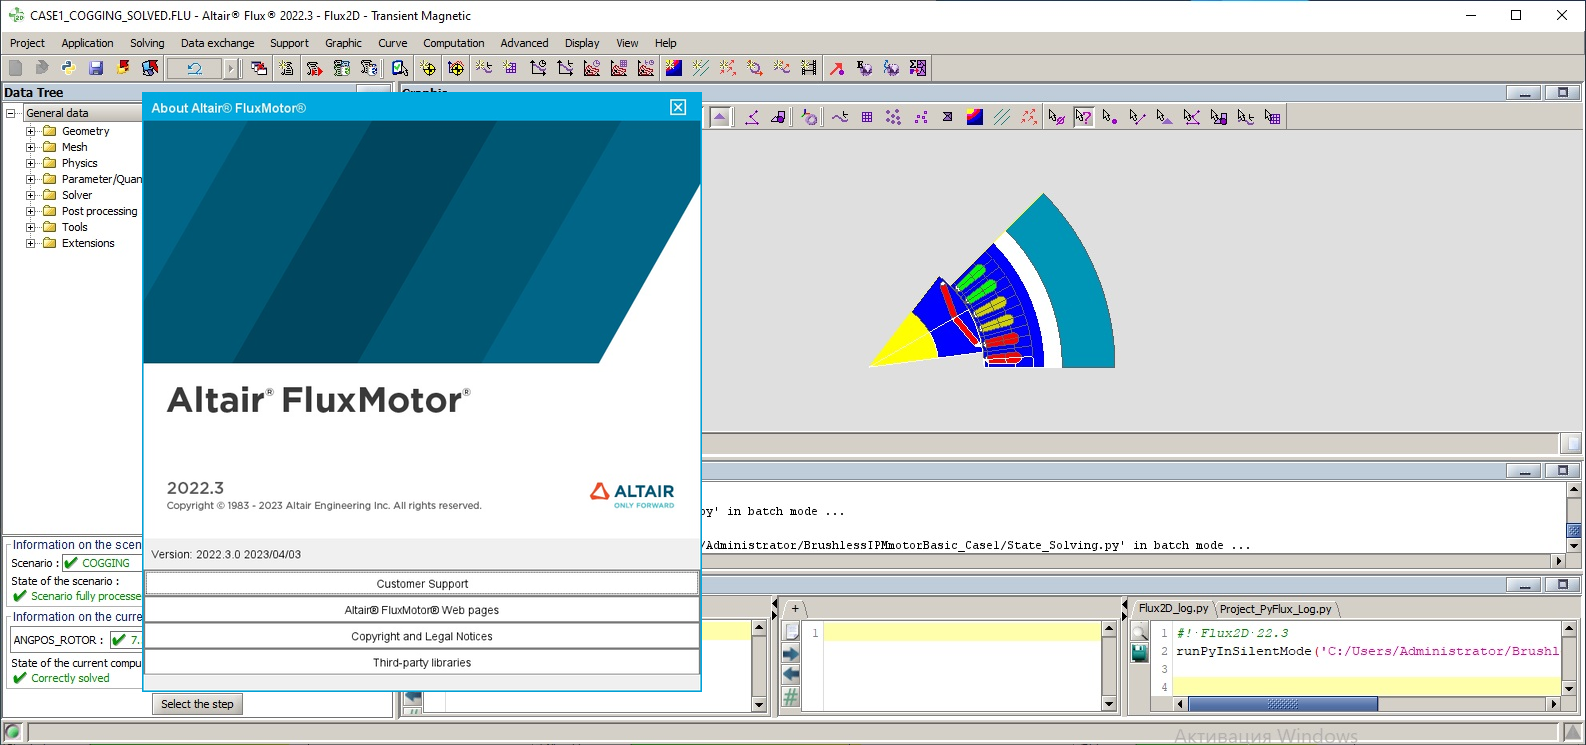Click the select faces cursor icon

pyautogui.click(x=1164, y=117)
